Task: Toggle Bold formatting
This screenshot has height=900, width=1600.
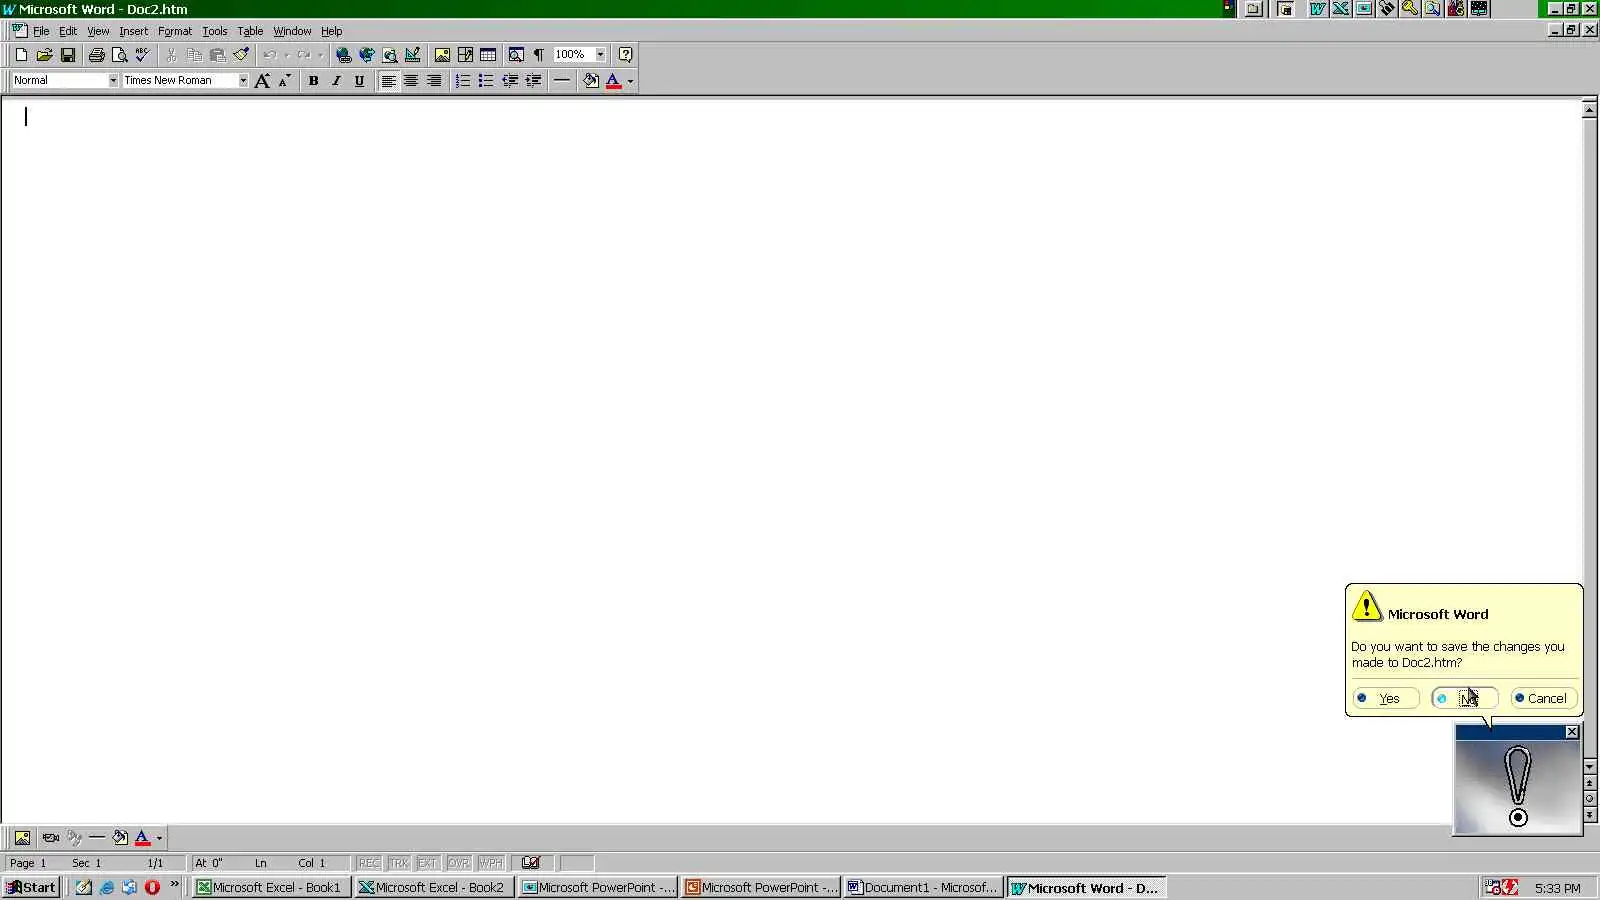Action: pyautogui.click(x=313, y=81)
